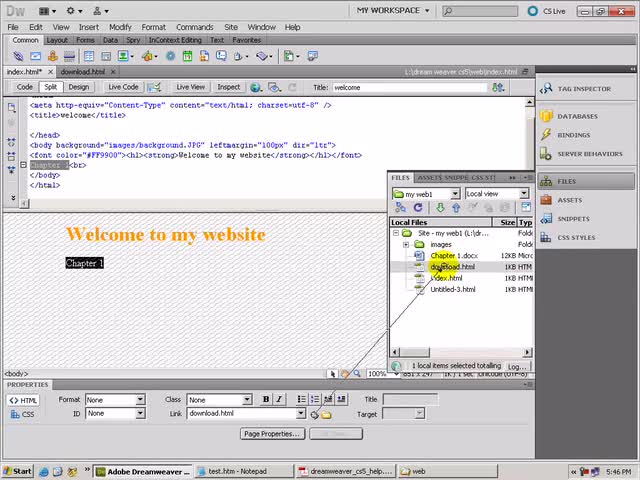The image size is (640, 480).
Task: Click the Inspect button
Action: pyautogui.click(x=229, y=87)
